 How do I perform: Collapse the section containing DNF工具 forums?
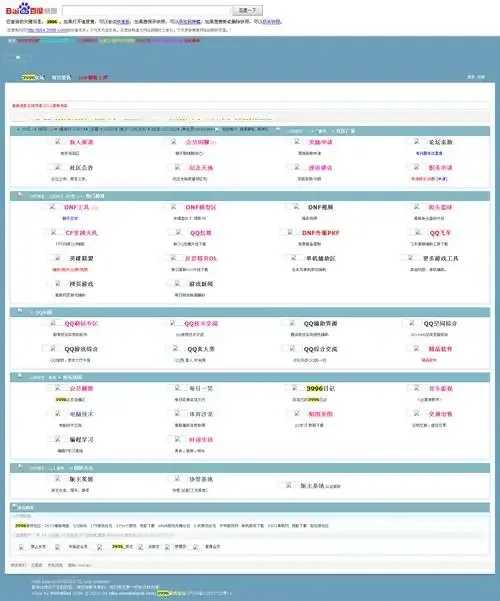point(20,195)
